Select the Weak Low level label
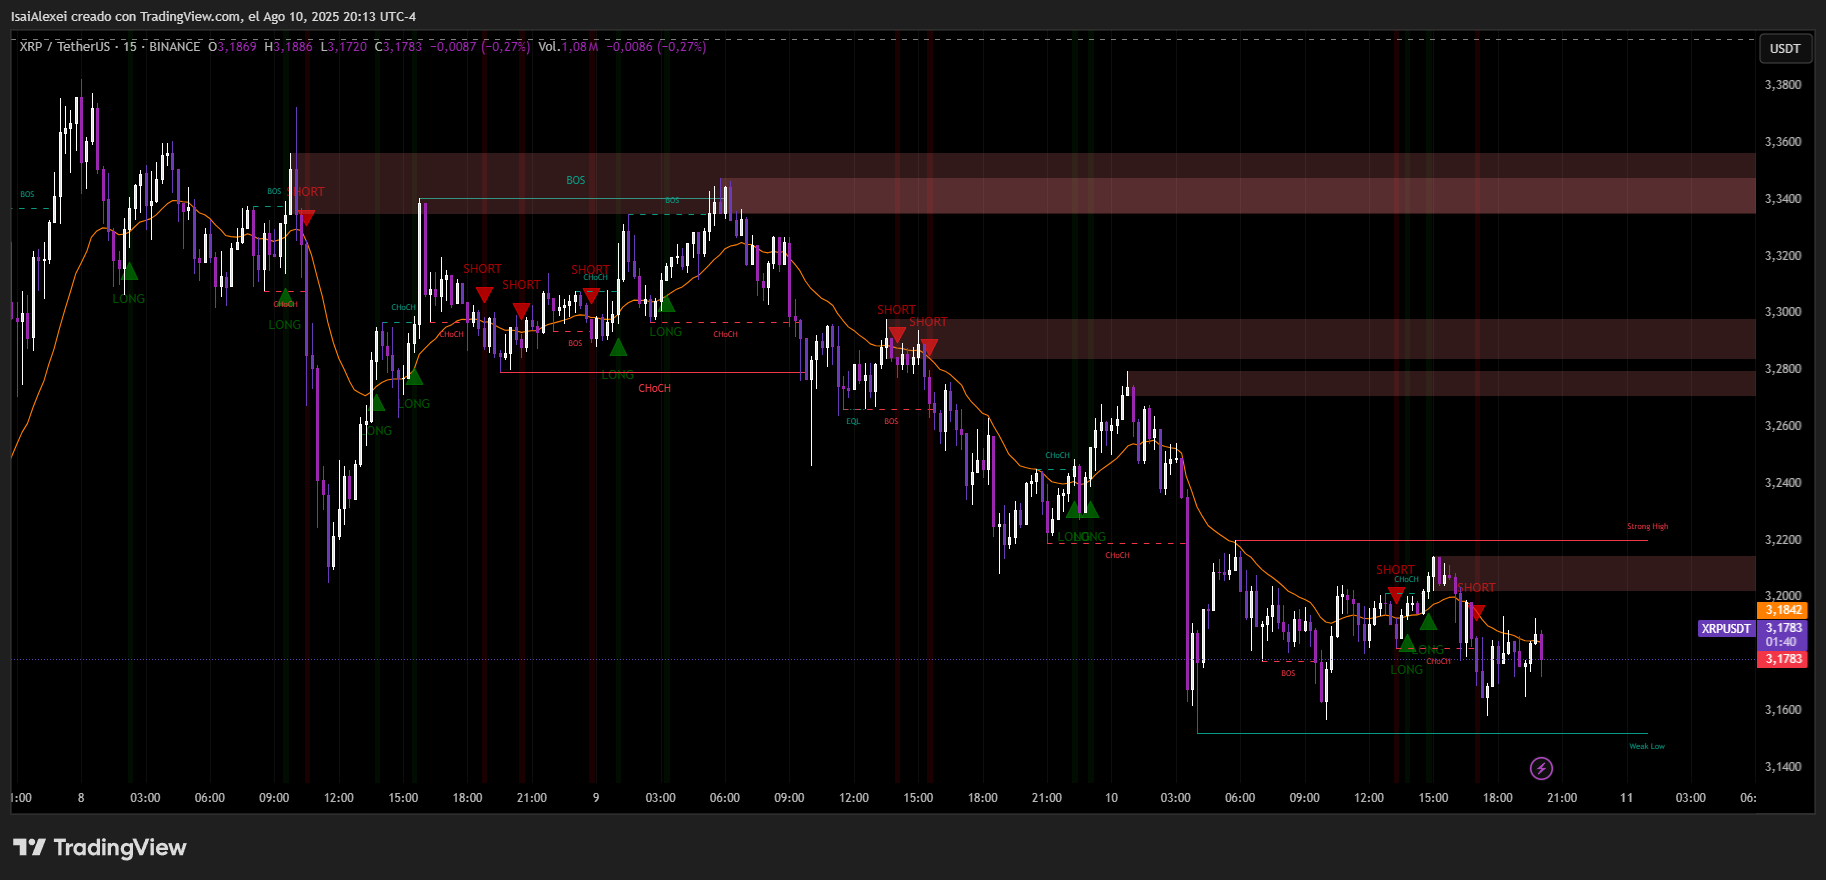This screenshot has width=1826, height=880. pos(1646,746)
